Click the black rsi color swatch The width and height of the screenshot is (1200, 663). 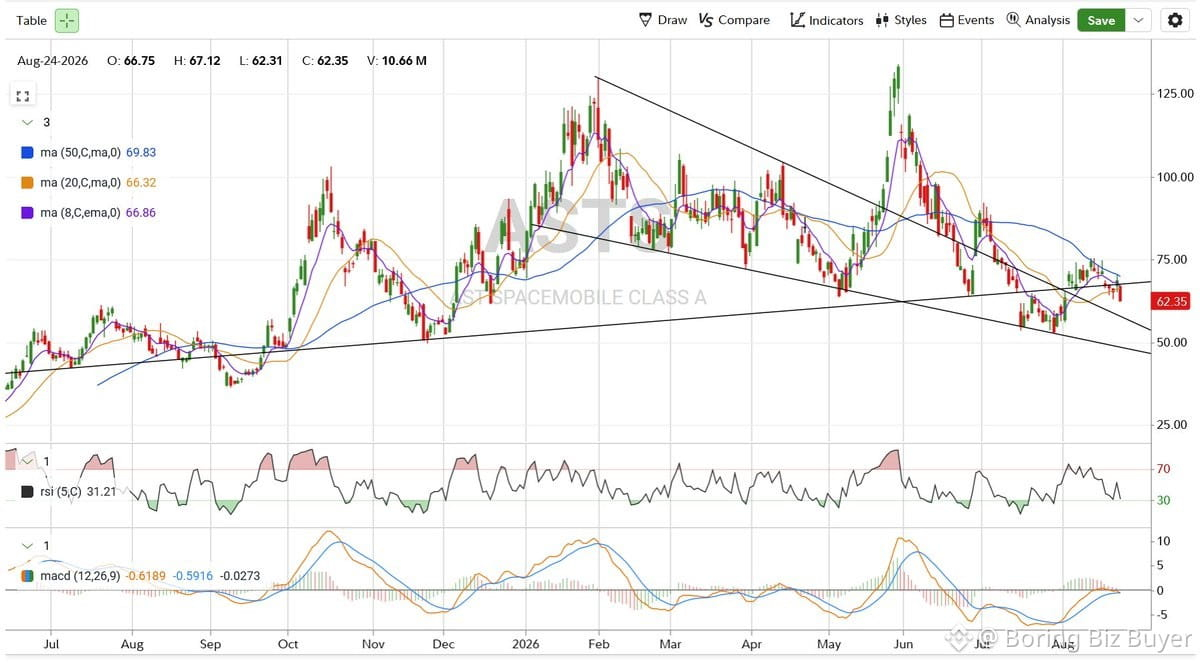coord(27,492)
